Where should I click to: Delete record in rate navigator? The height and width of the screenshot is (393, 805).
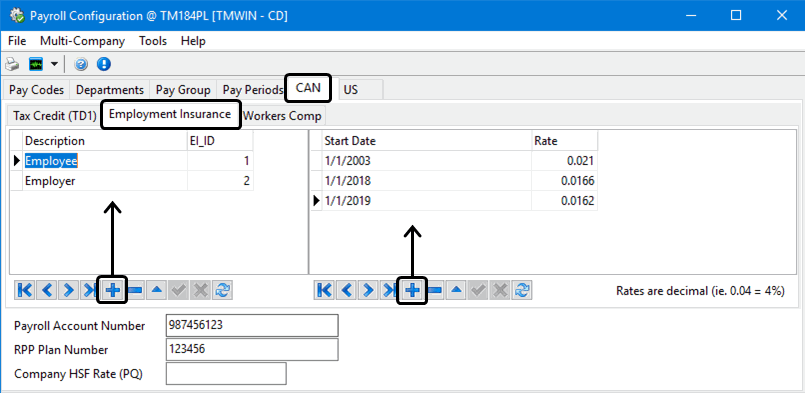tap(435, 290)
